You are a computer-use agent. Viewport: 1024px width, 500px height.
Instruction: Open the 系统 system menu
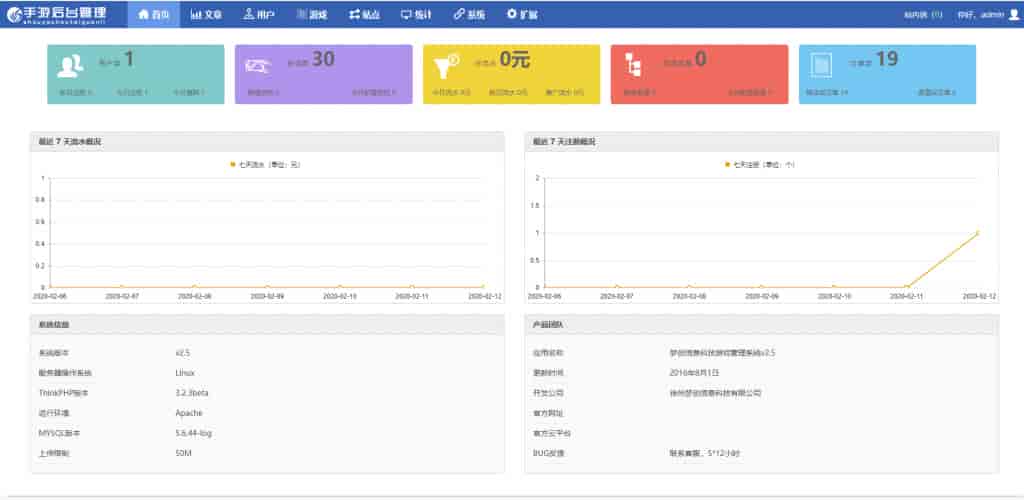coord(468,15)
